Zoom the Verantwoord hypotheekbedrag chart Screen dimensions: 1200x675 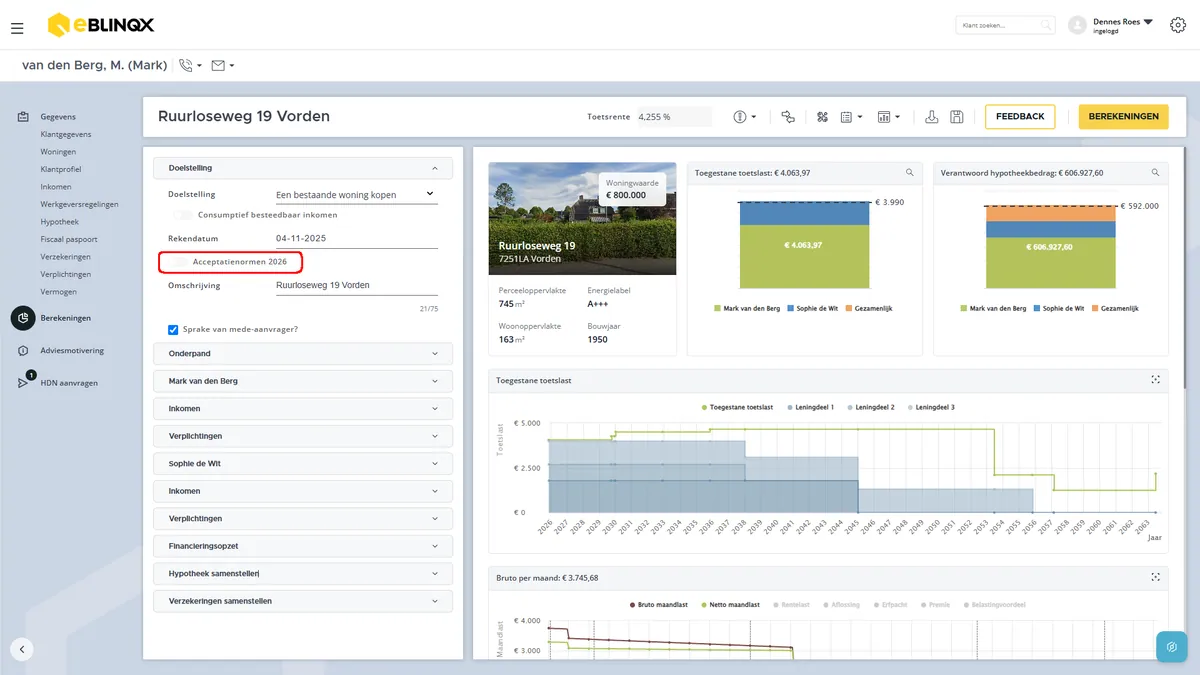1155,173
